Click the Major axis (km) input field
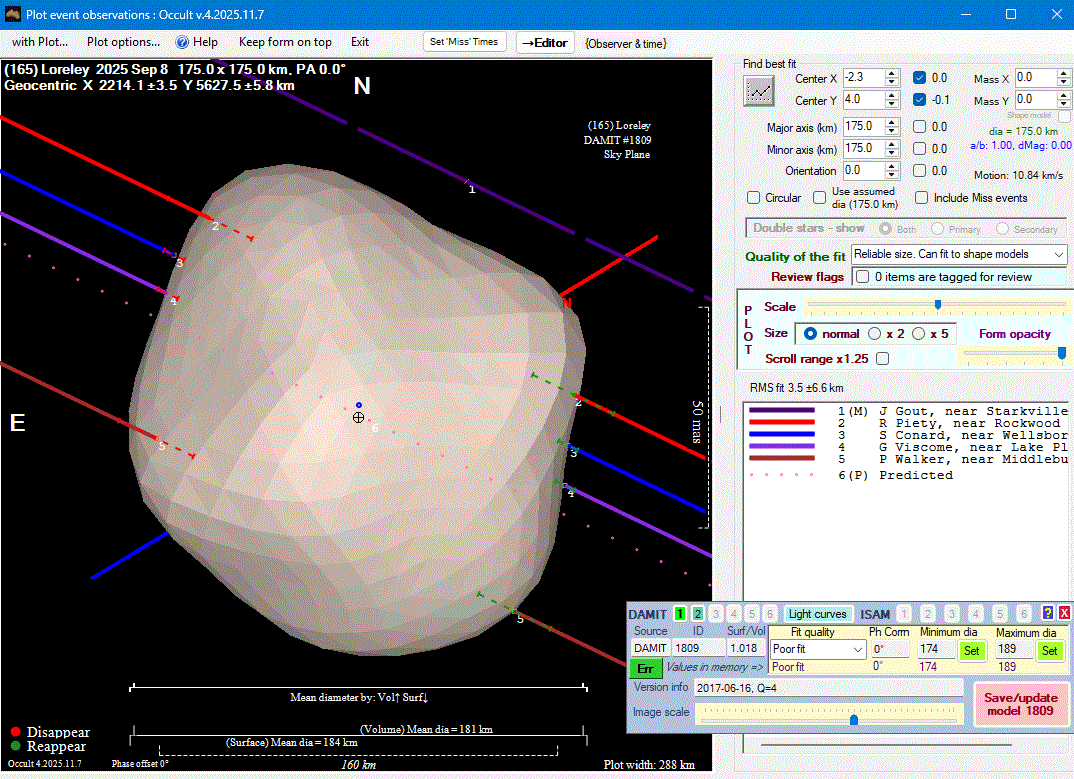This screenshot has height=779, width=1074. [863, 126]
